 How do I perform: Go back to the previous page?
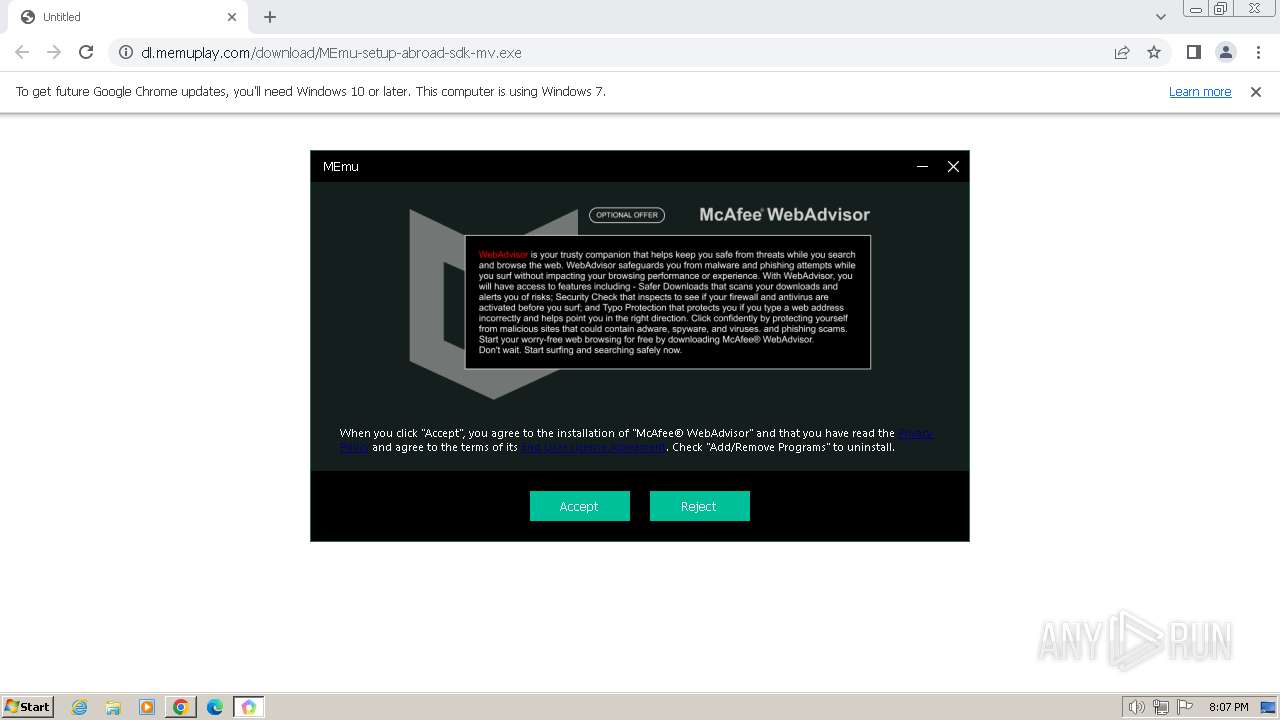[22, 52]
